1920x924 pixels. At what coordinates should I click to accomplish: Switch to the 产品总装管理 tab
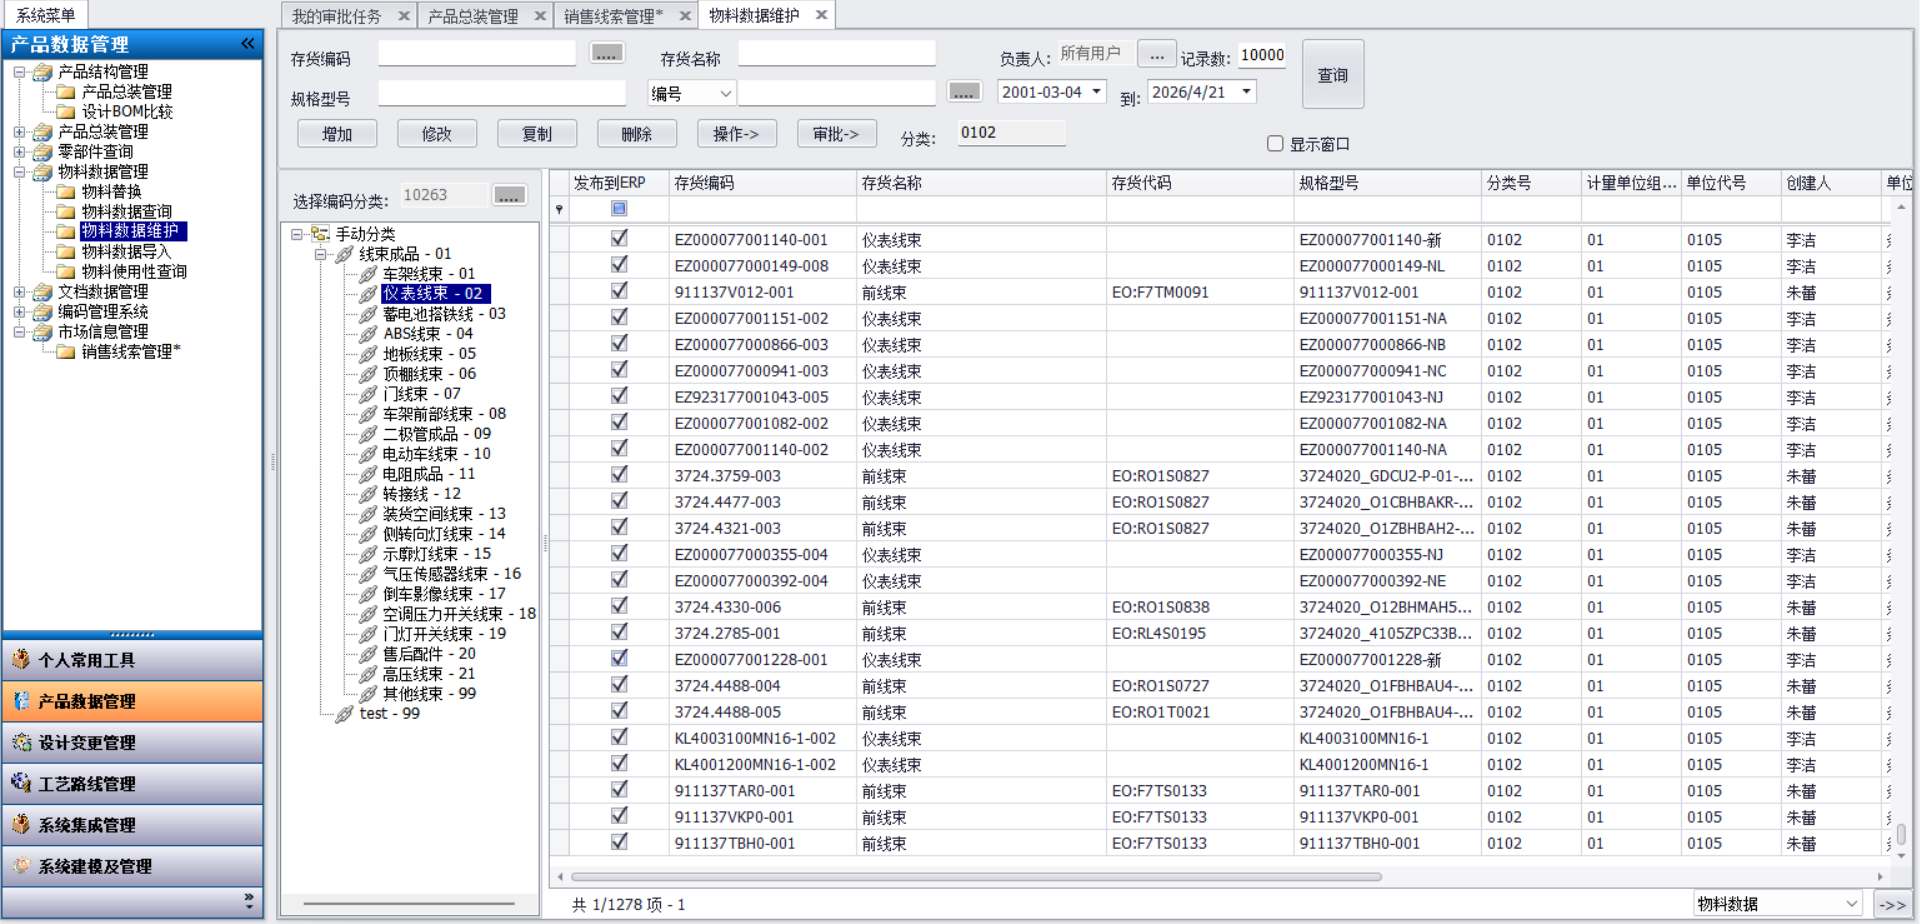(472, 16)
